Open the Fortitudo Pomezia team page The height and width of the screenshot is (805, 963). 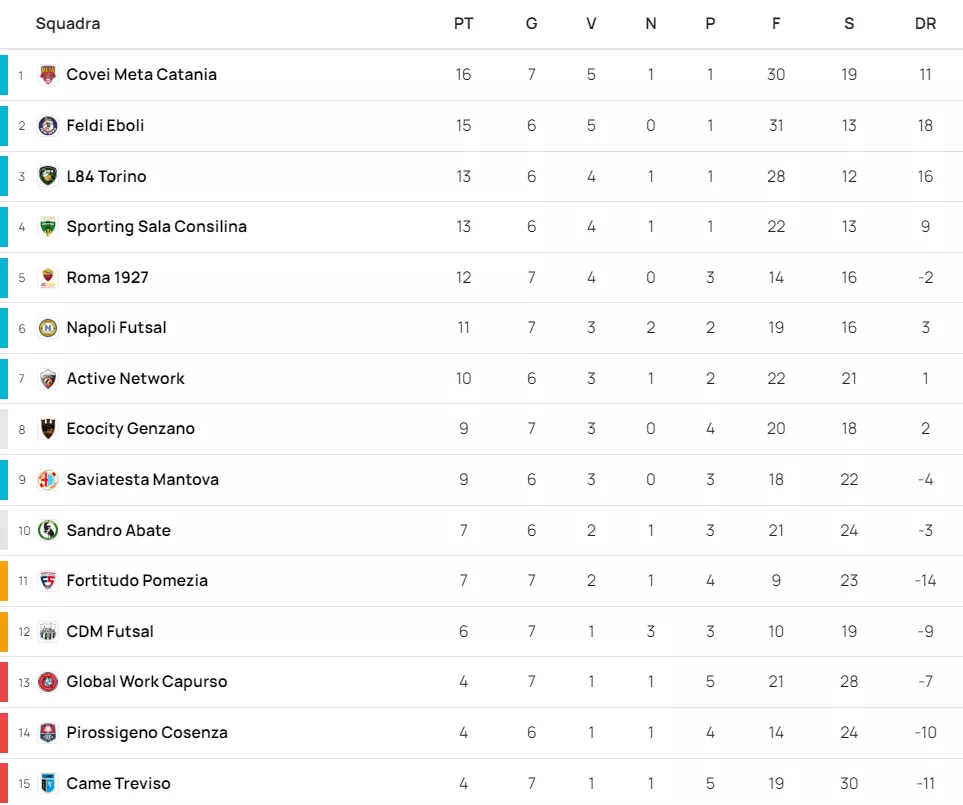[137, 580]
